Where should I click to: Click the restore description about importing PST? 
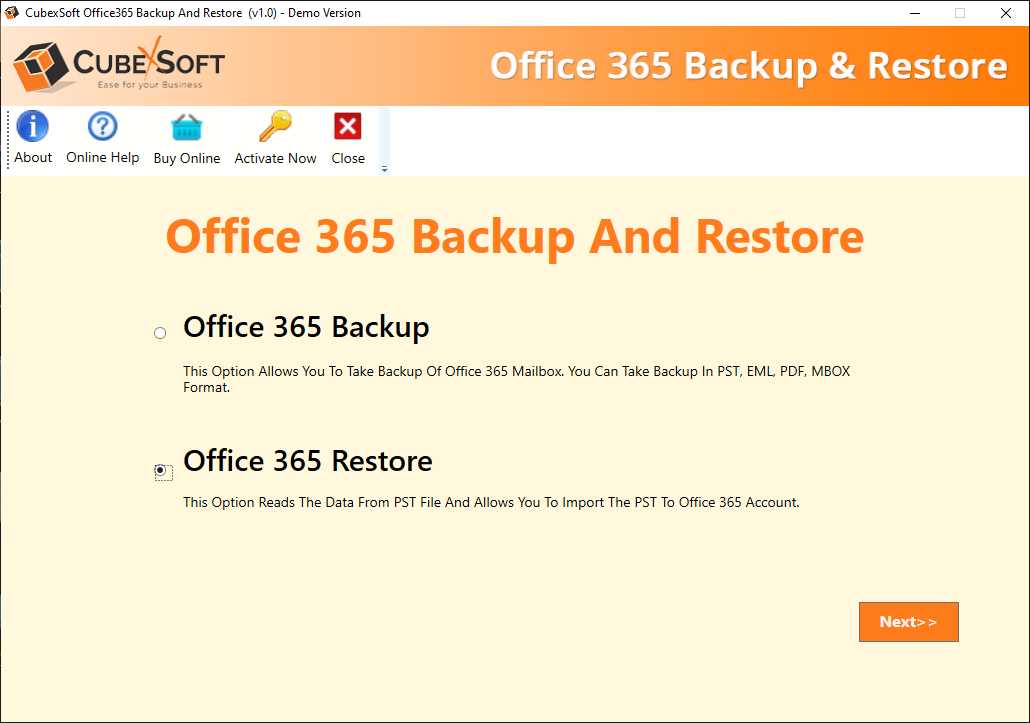click(x=491, y=502)
